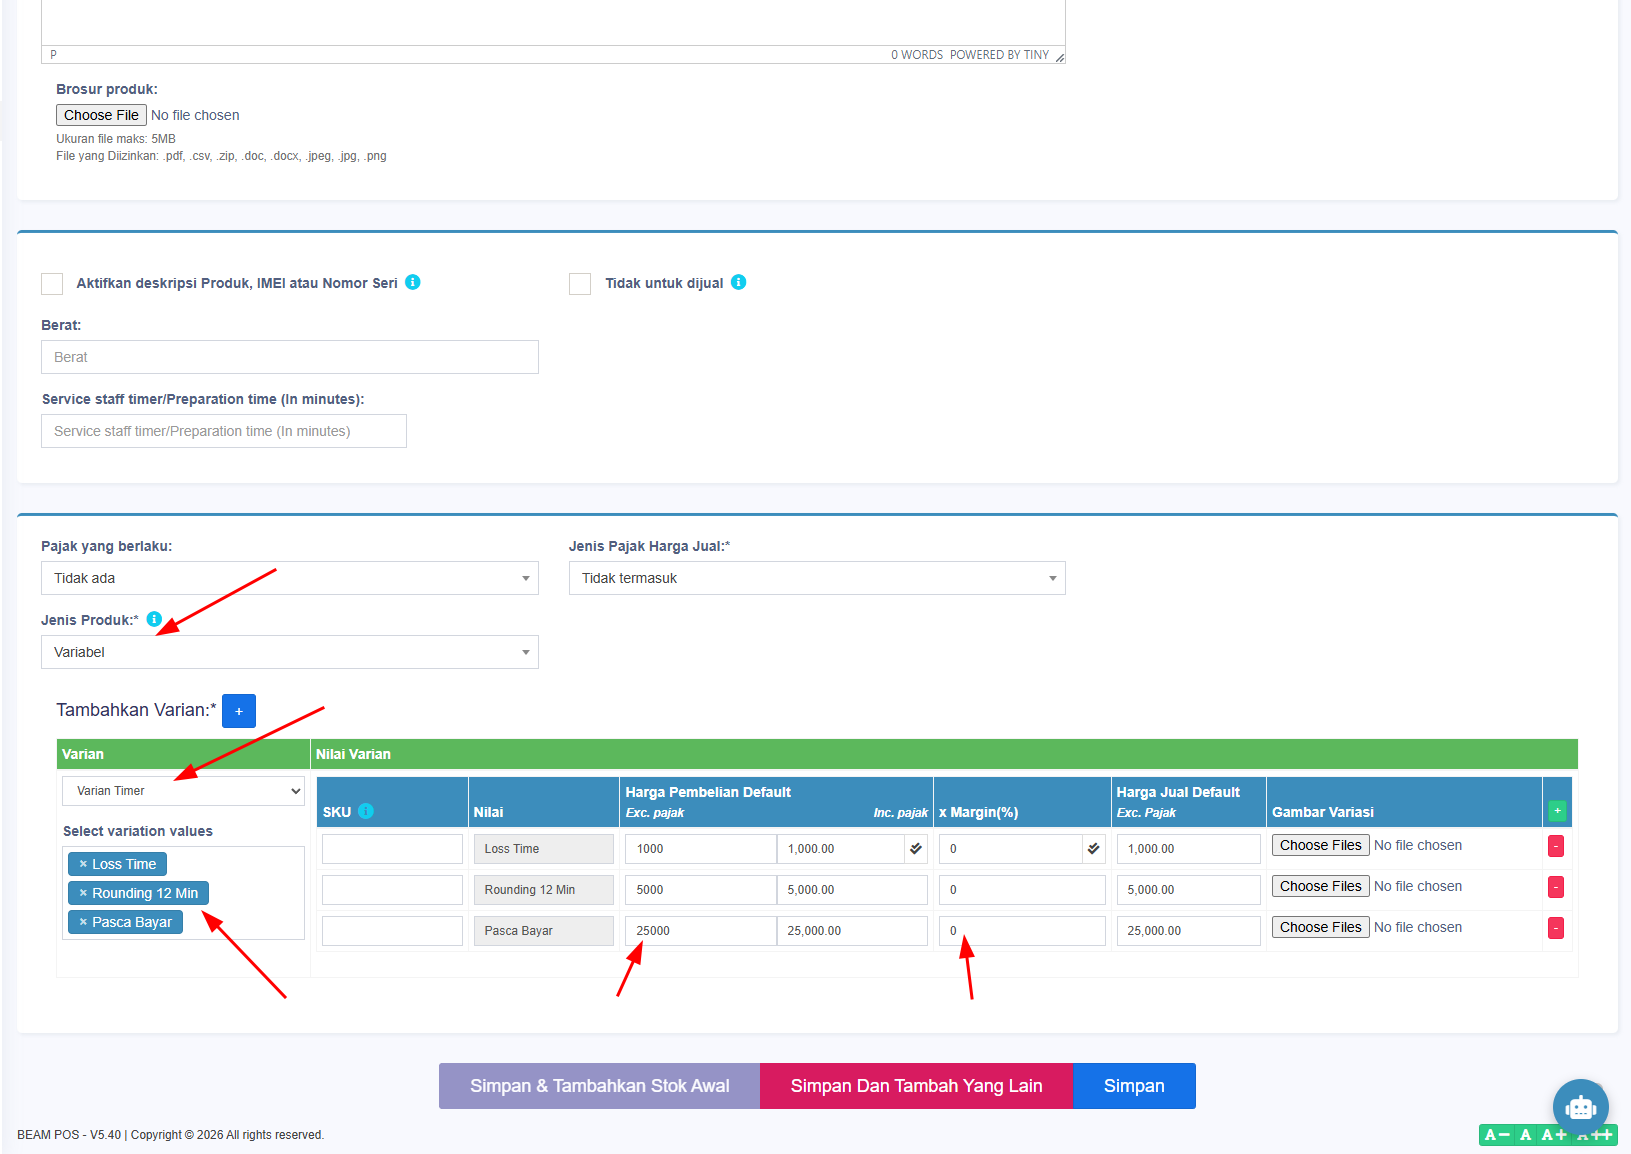Open Jenis Produk dropdown showing Variabel
Viewport: 1631px width, 1154px height.
coord(290,652)
